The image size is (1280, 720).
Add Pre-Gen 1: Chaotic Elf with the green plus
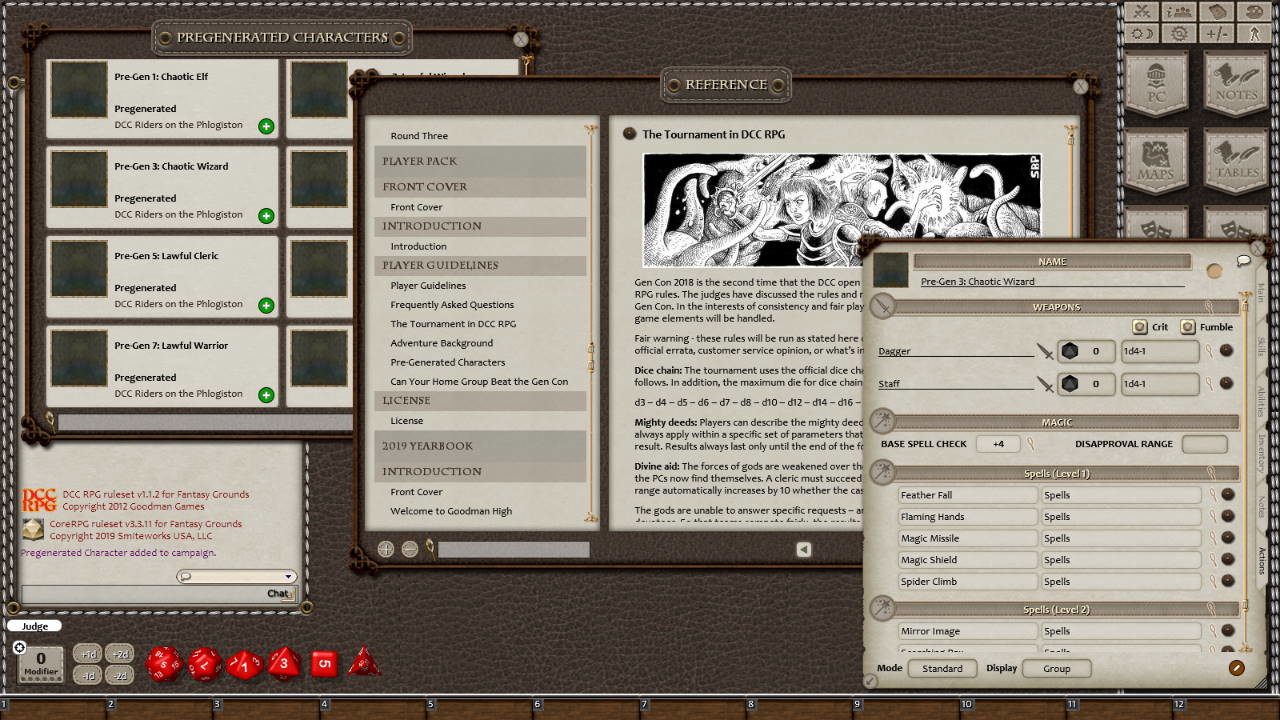pyautogui.click(x=266, y=127)
